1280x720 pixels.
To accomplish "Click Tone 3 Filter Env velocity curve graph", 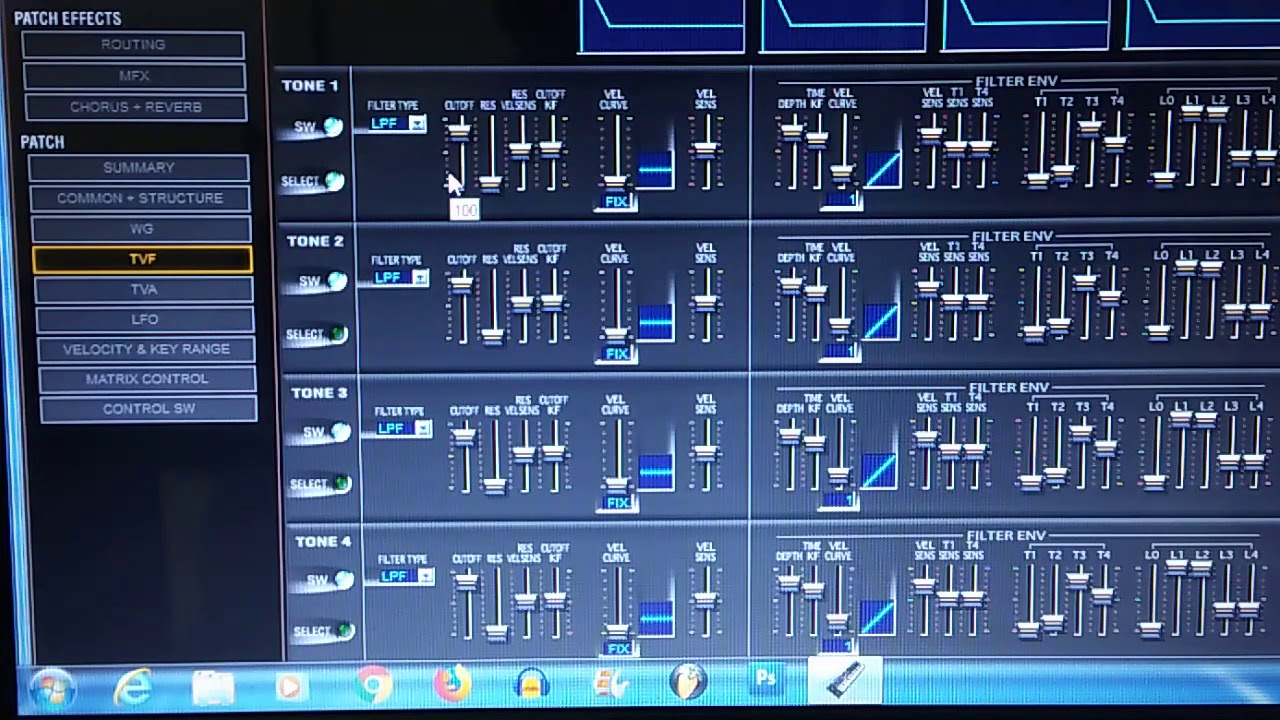I will click(879, 471).
